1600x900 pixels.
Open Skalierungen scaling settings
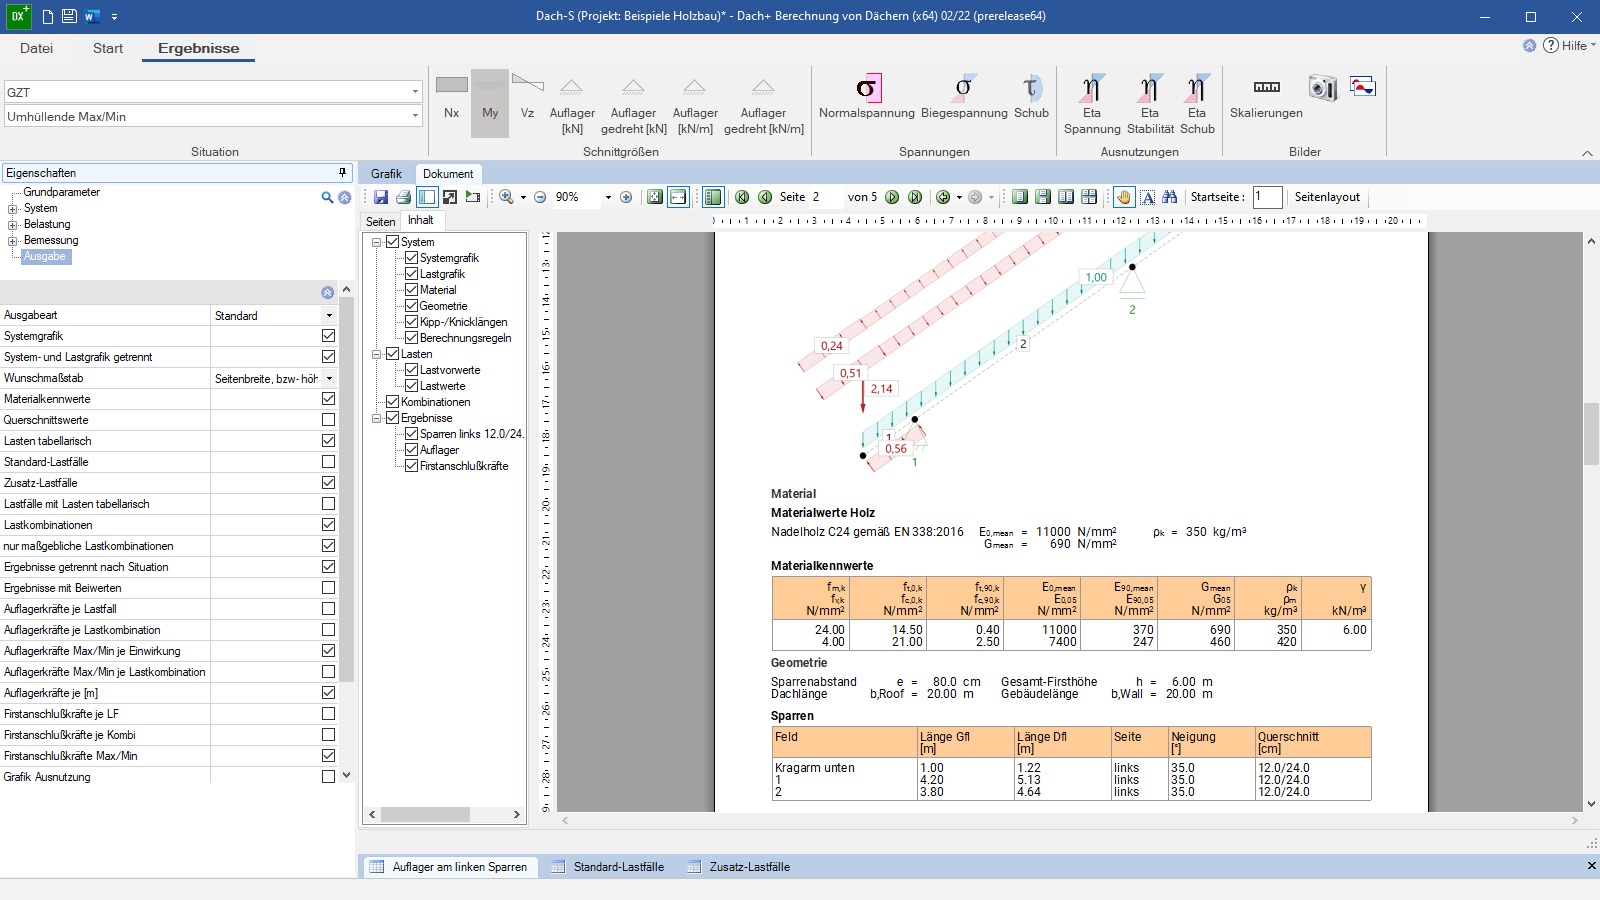[x=1266, y=98]
